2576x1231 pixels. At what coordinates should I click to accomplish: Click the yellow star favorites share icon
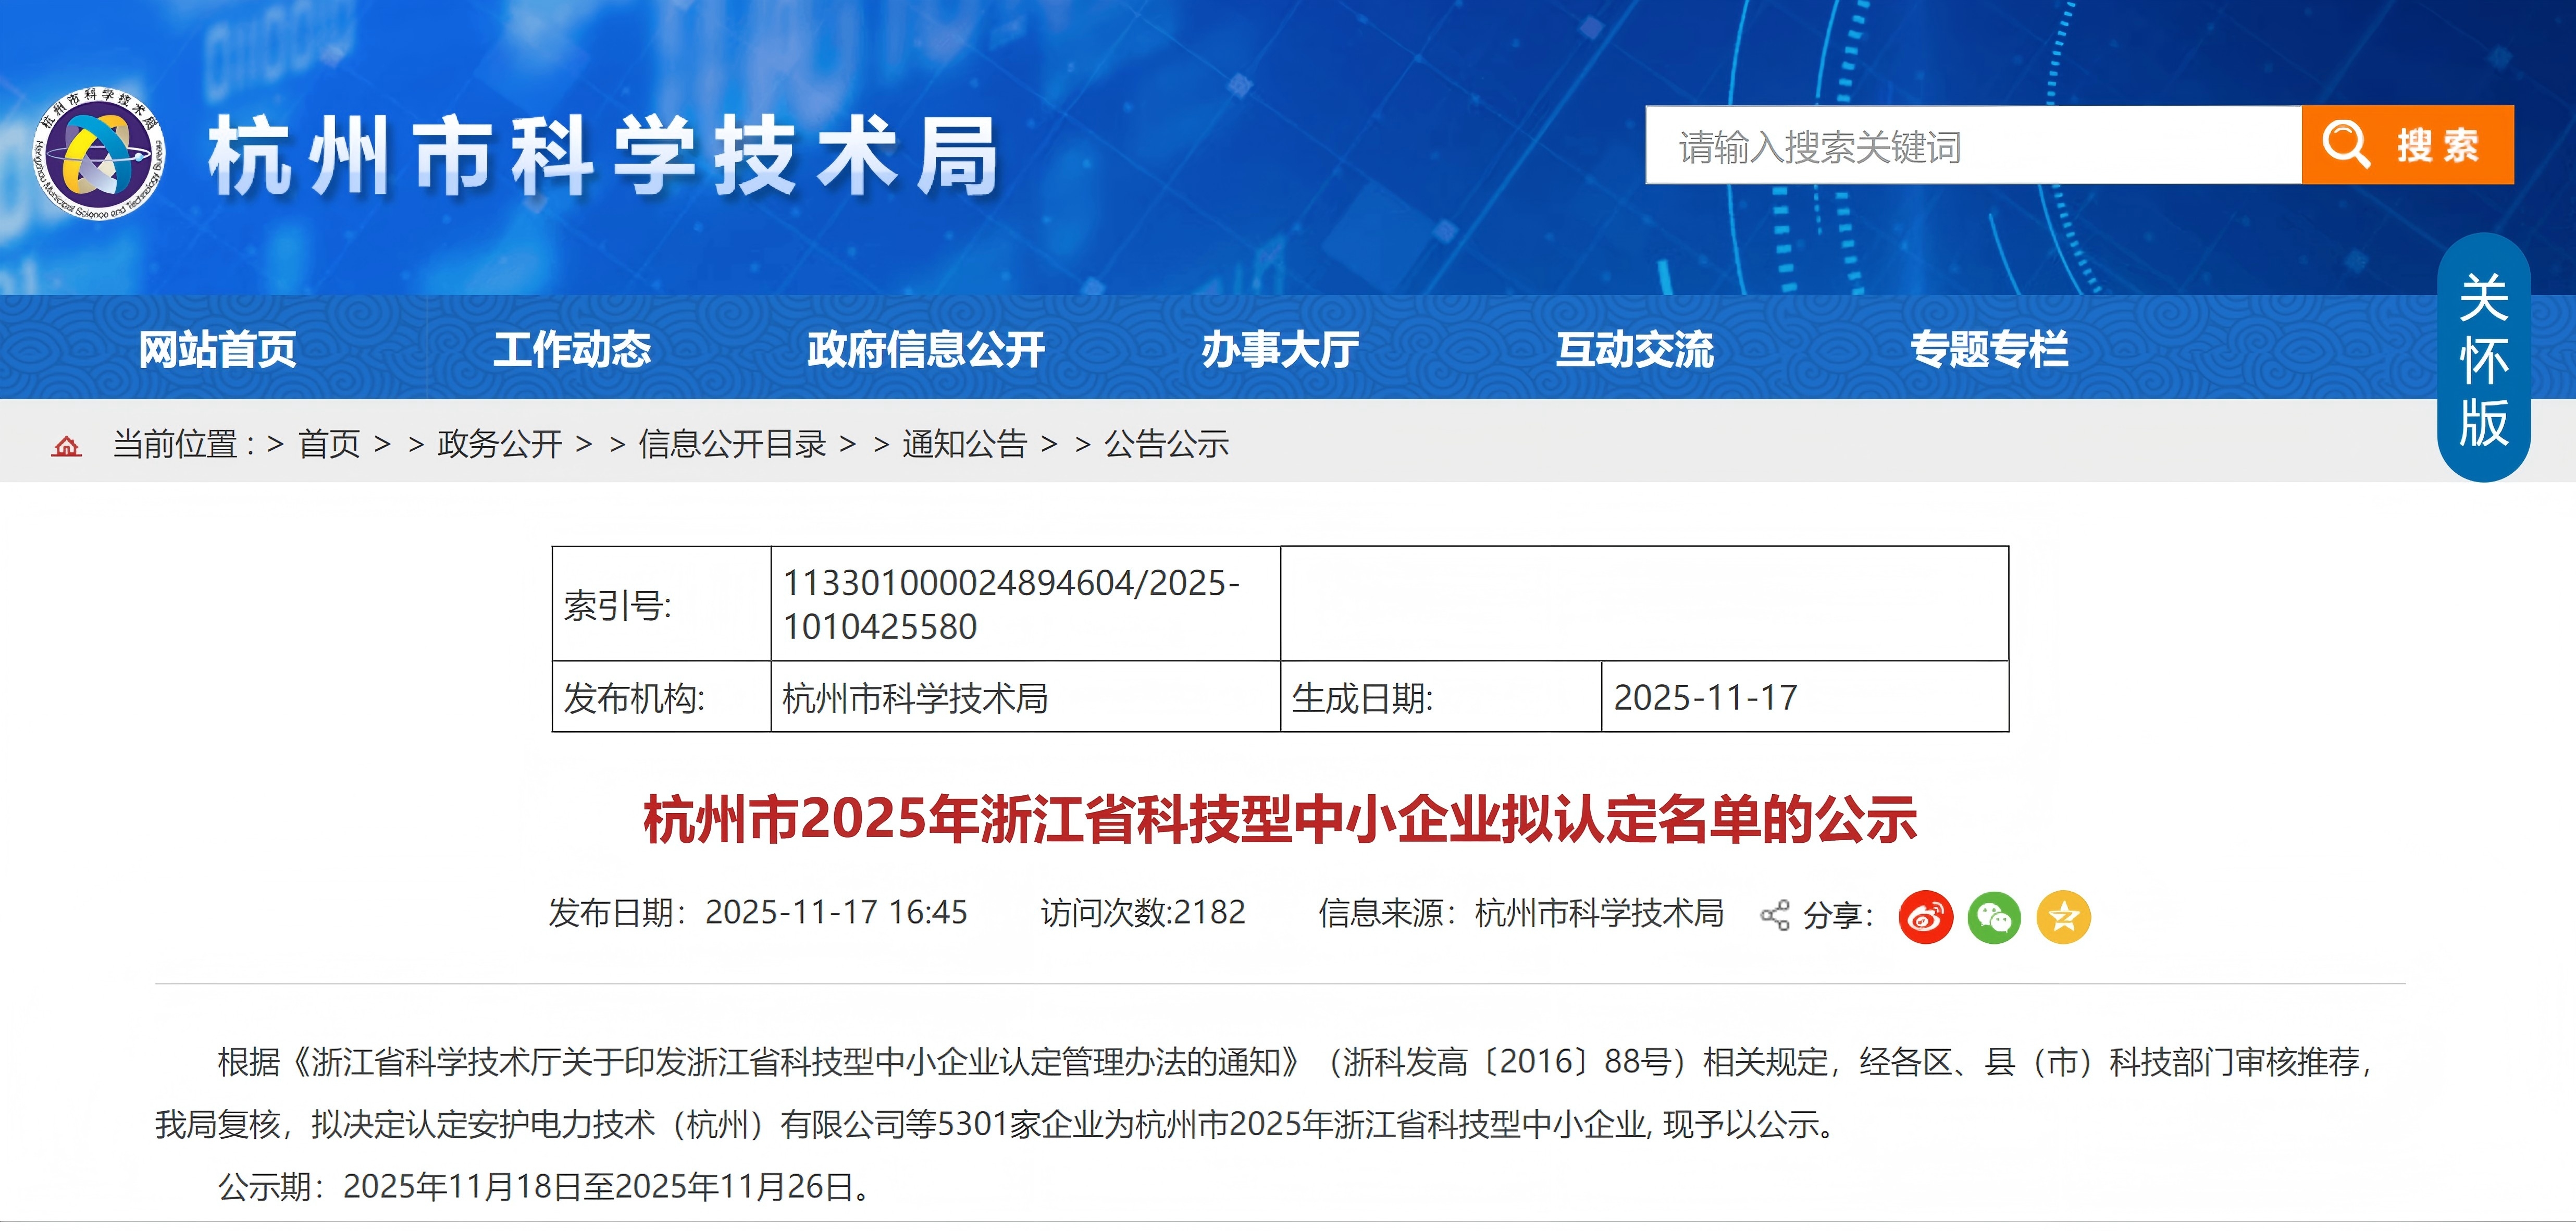tap(2063, 916)
